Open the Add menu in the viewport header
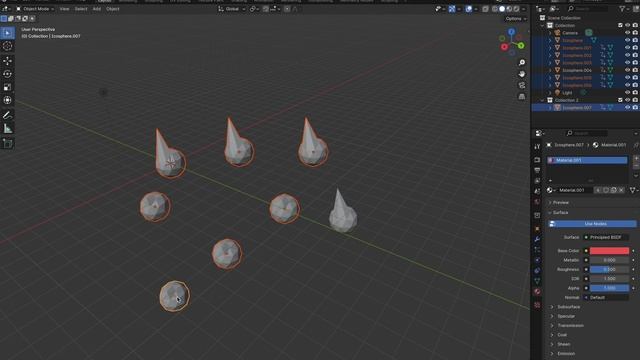Screen dimensions: 640x360 [97, 9]
